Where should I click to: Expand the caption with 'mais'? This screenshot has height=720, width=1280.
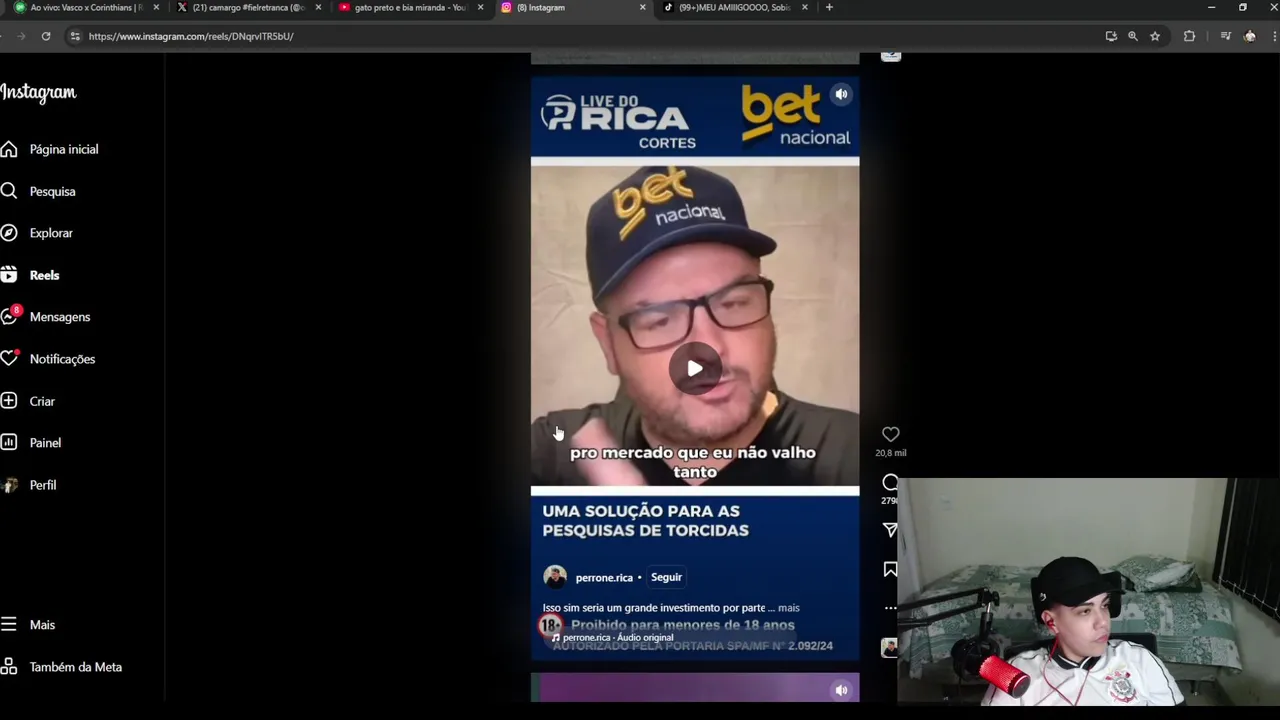789,608
